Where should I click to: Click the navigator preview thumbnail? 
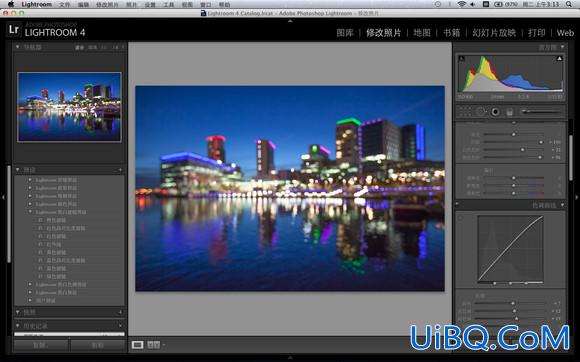pos(69,107)
